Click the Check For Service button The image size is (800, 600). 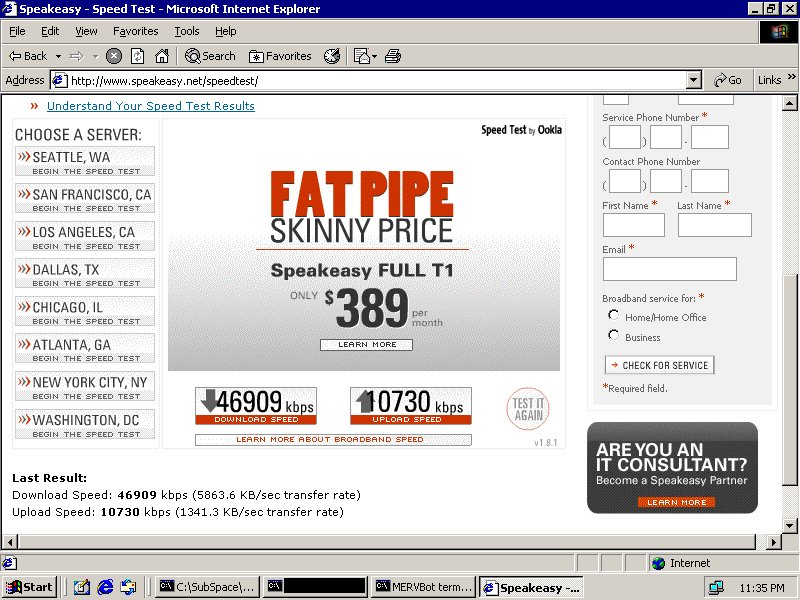point(660,365)
